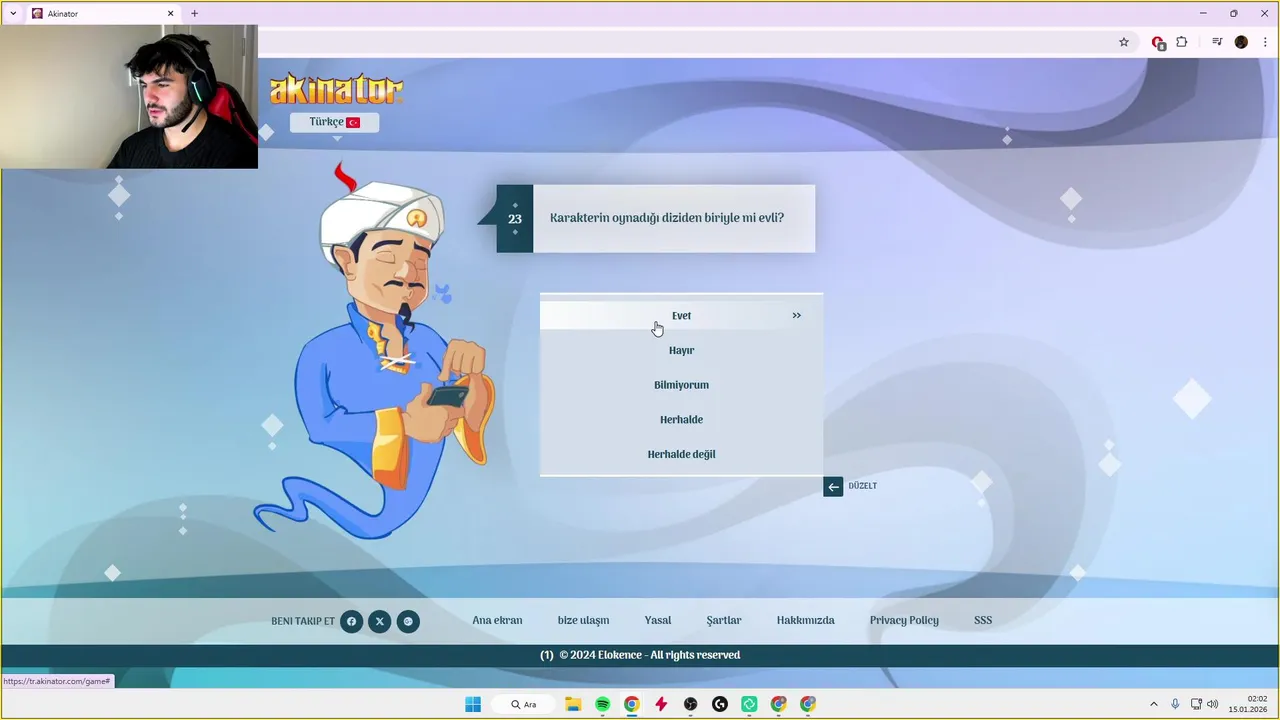Open Akinator's Facebook page icon
The height and width of the screenshot is (720, 1280).
[351, 621]
